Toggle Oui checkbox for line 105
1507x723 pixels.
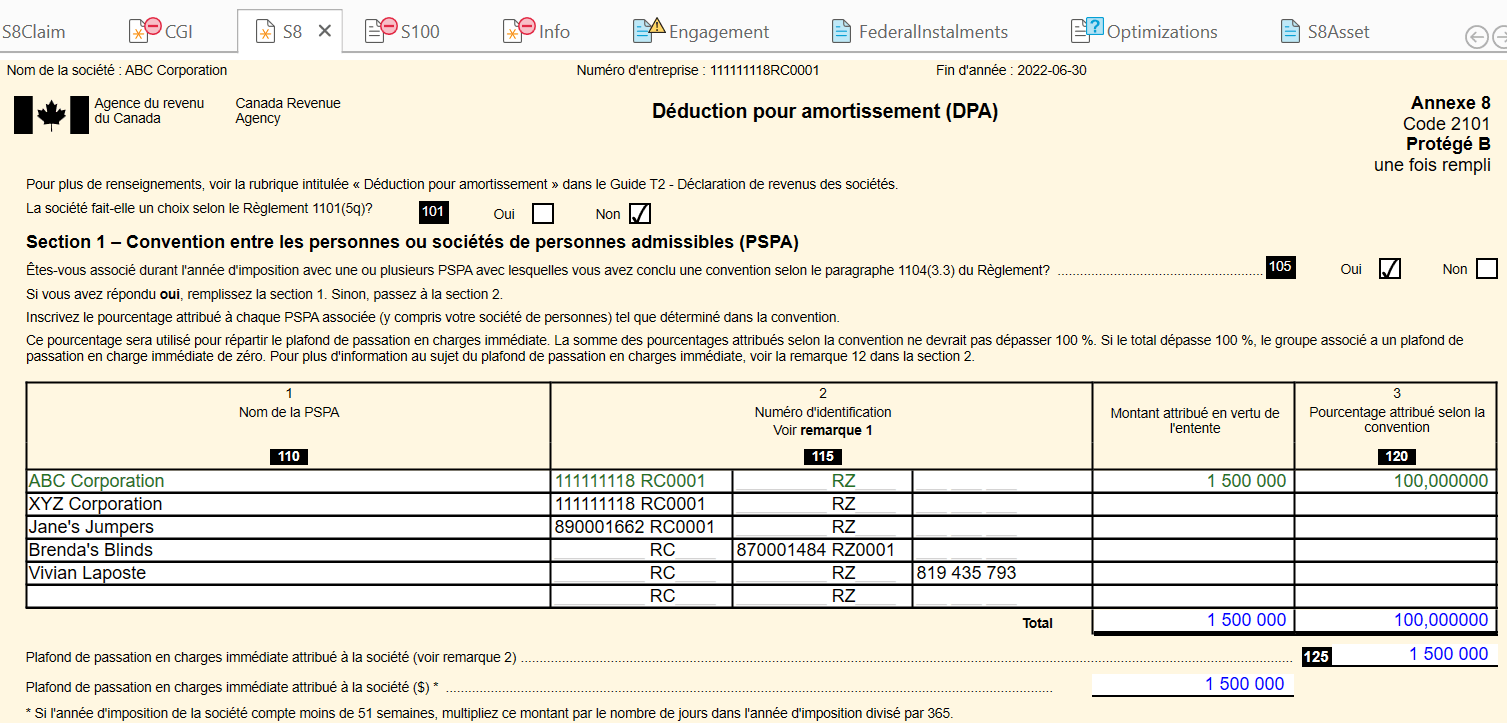tap(1389, 269)
